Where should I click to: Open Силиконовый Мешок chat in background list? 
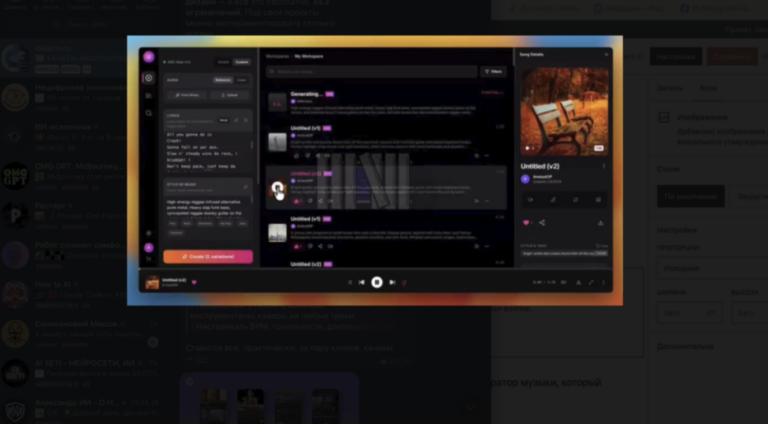(78, 333)
